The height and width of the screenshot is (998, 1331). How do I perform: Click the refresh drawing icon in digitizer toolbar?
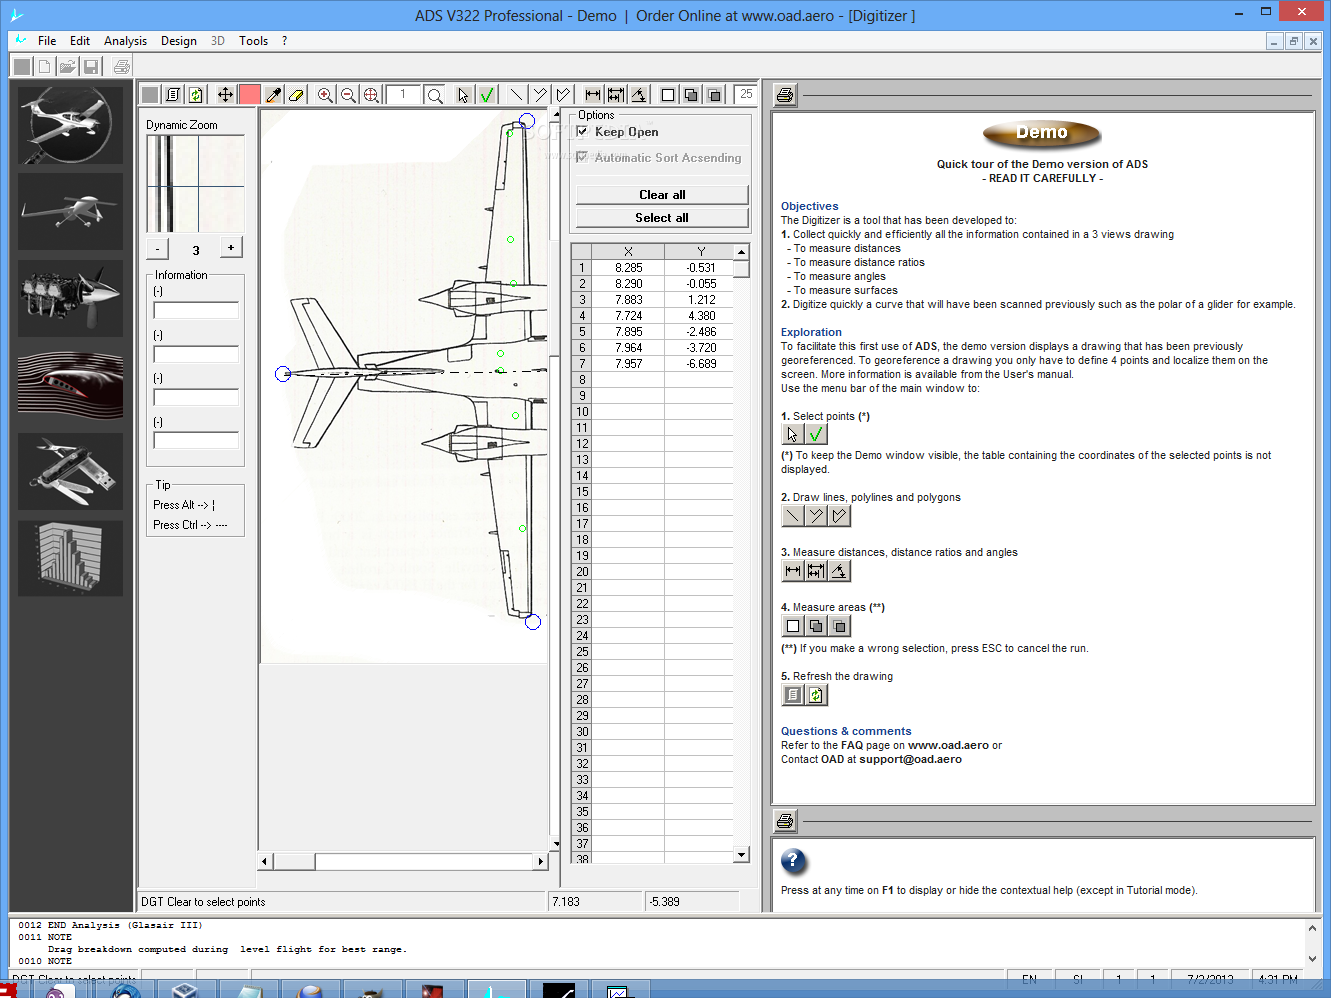(x=196, y=95)
